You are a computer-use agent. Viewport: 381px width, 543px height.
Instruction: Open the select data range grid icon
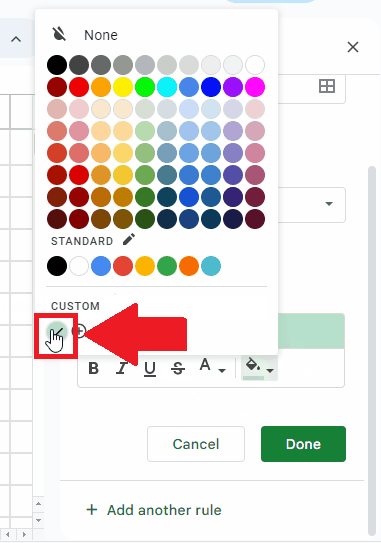[x=327, y=86]
